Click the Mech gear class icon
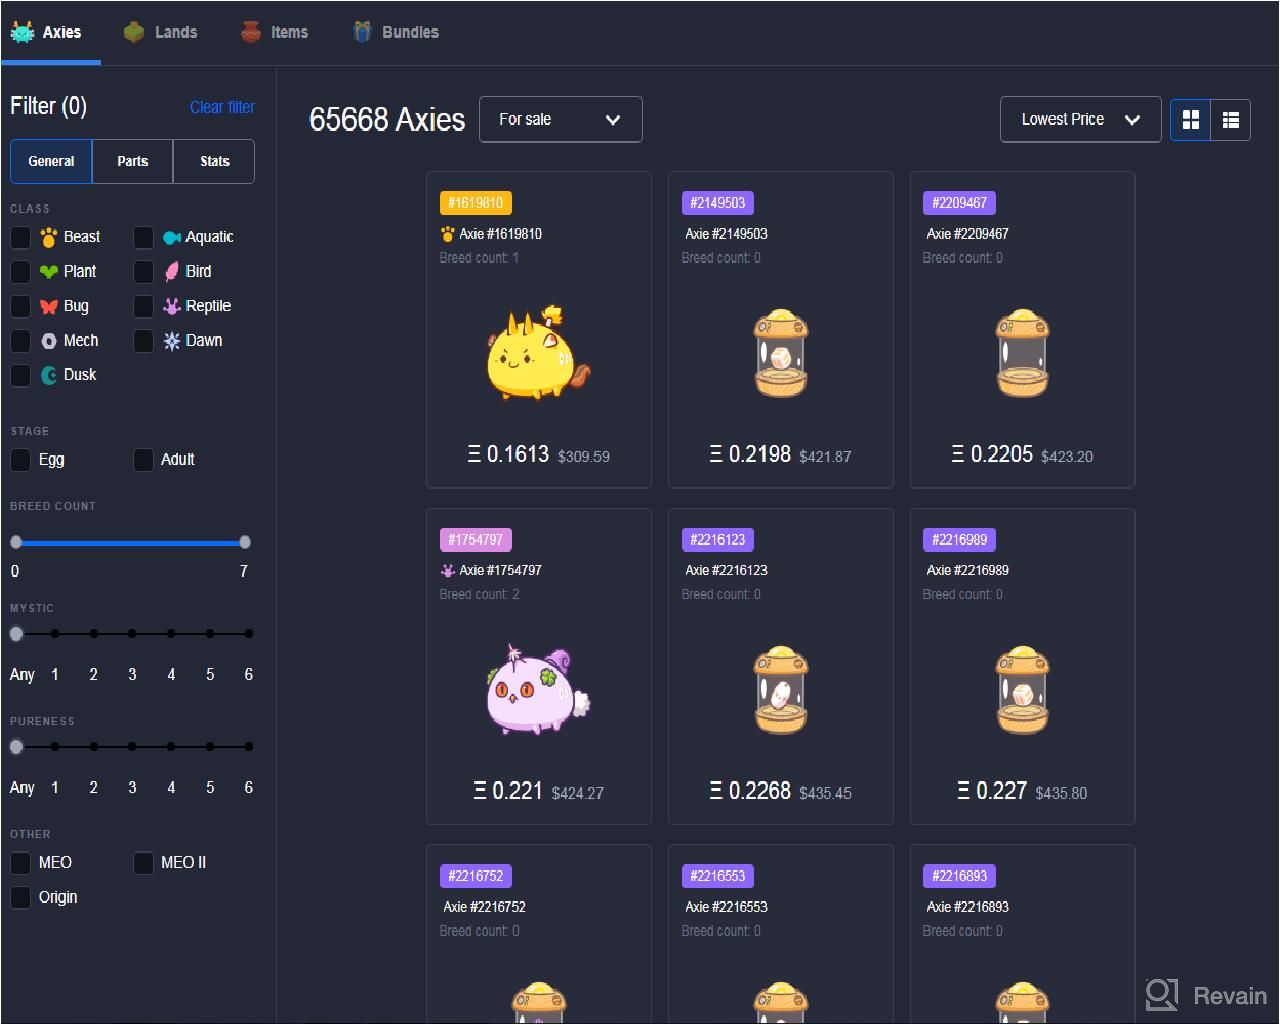The image size is (1280, 1024). tap(49, 341)
